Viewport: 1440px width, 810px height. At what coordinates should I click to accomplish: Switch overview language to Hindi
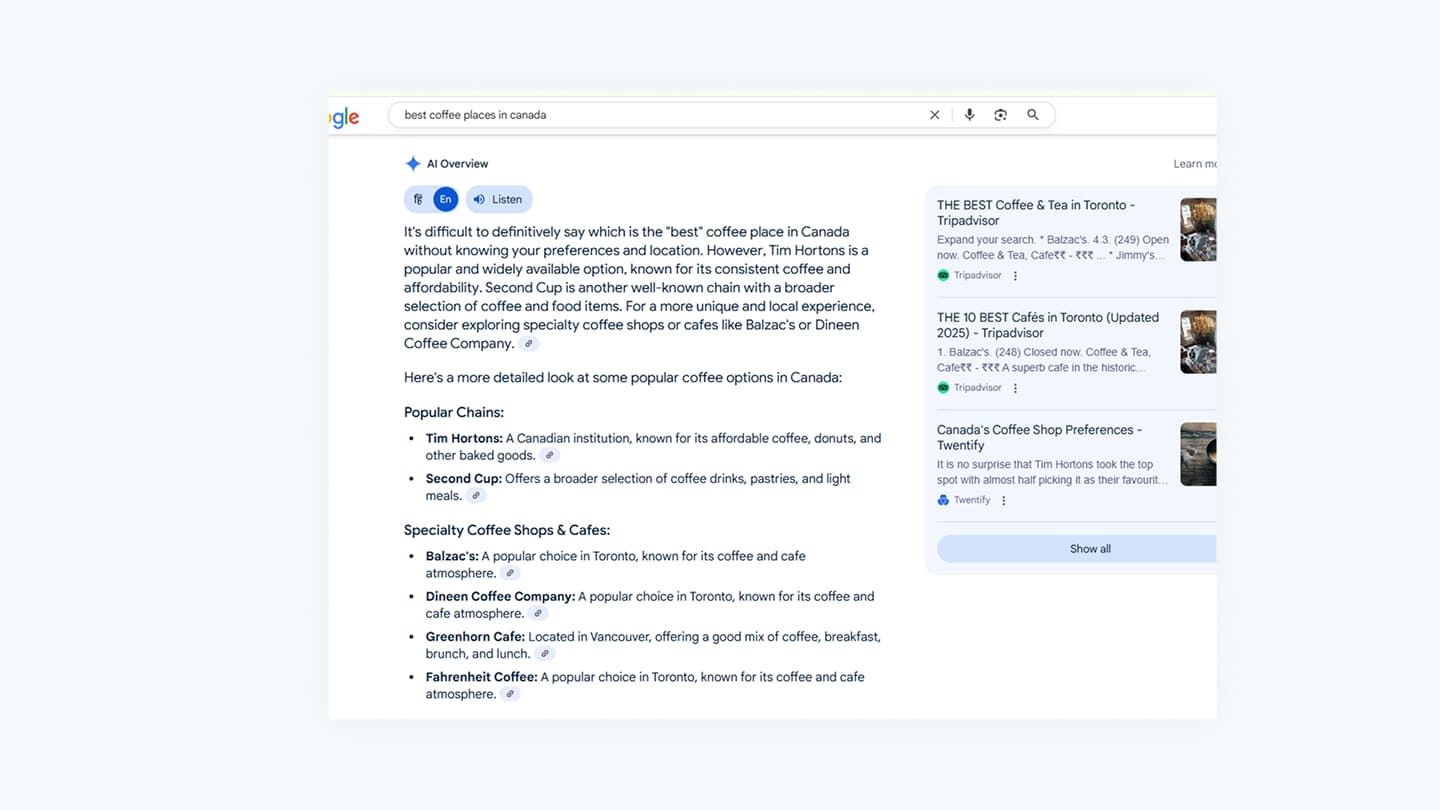(418, 199)
